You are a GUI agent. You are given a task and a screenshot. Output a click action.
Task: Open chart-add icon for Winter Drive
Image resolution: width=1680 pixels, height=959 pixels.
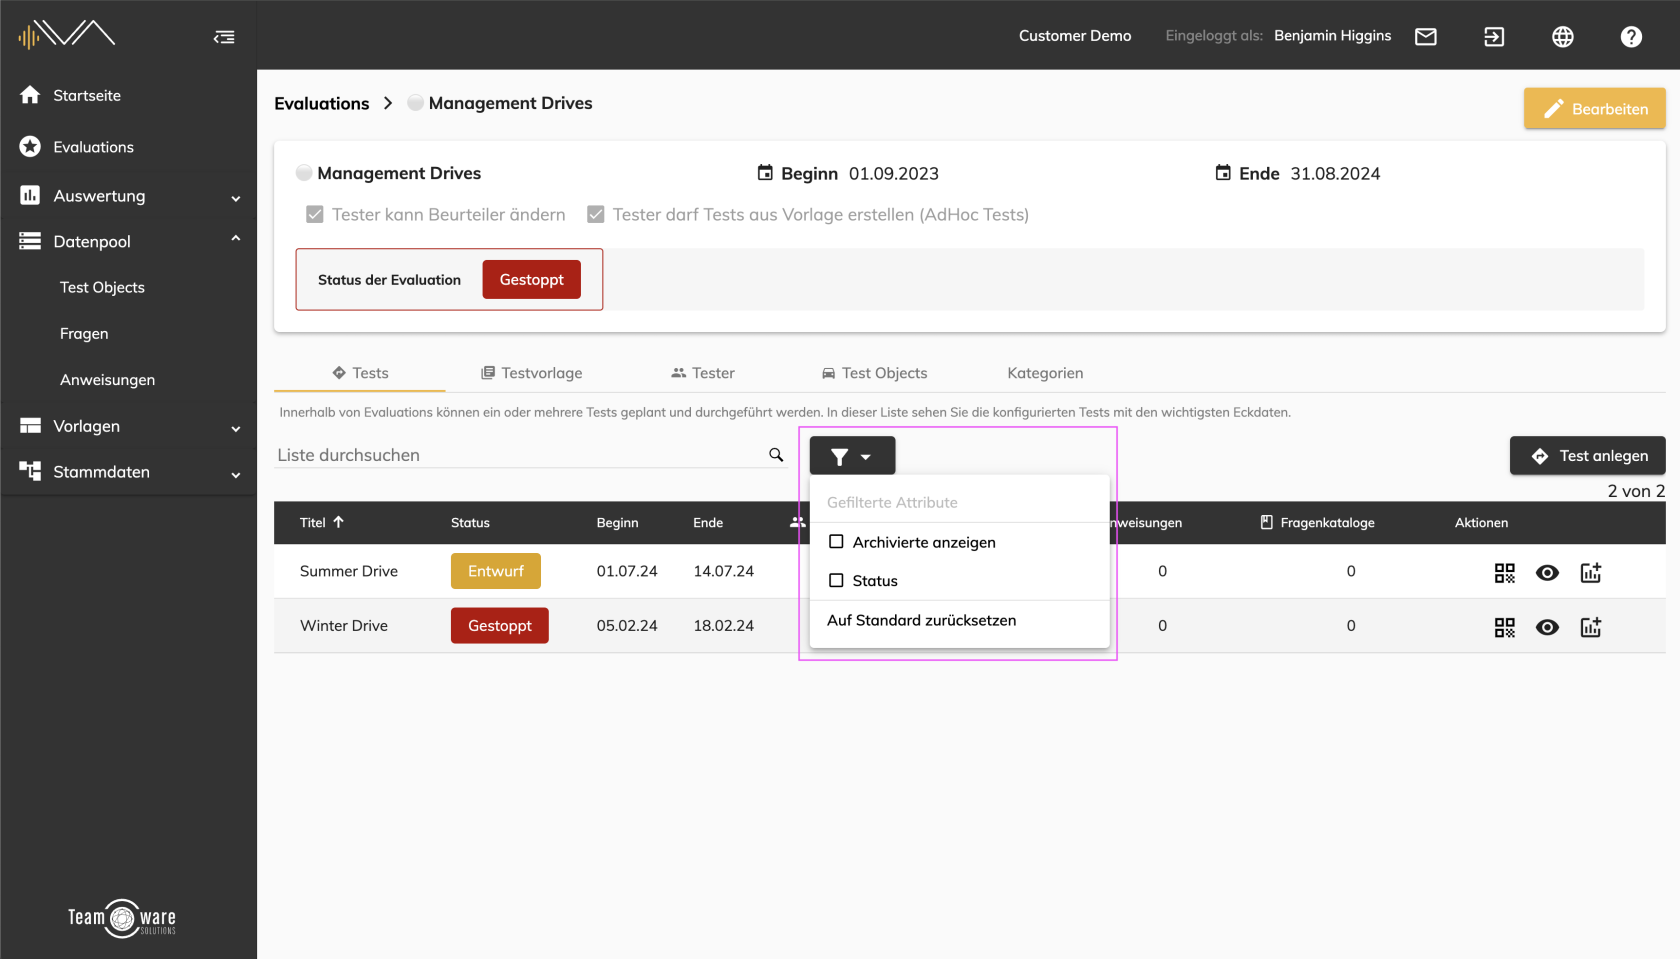click(1591, 627)
